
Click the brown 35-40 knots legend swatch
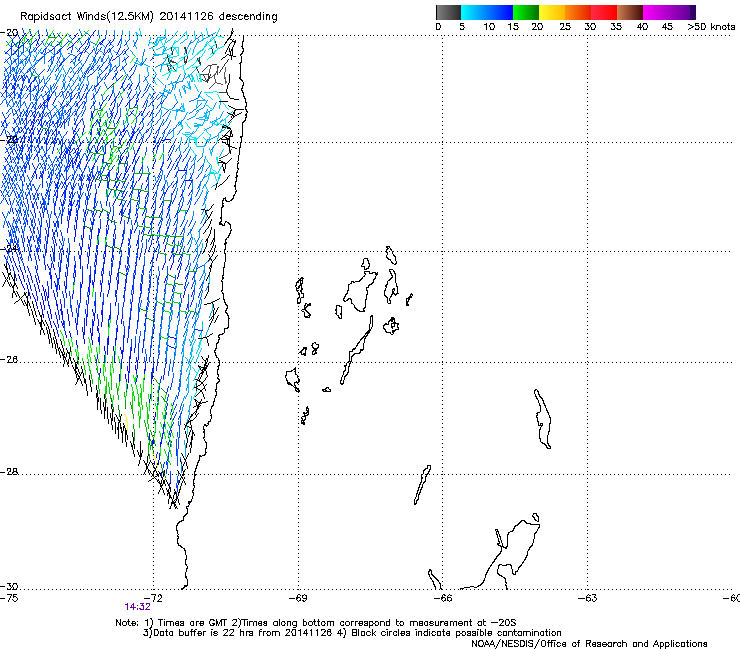[x=630, y=12]
